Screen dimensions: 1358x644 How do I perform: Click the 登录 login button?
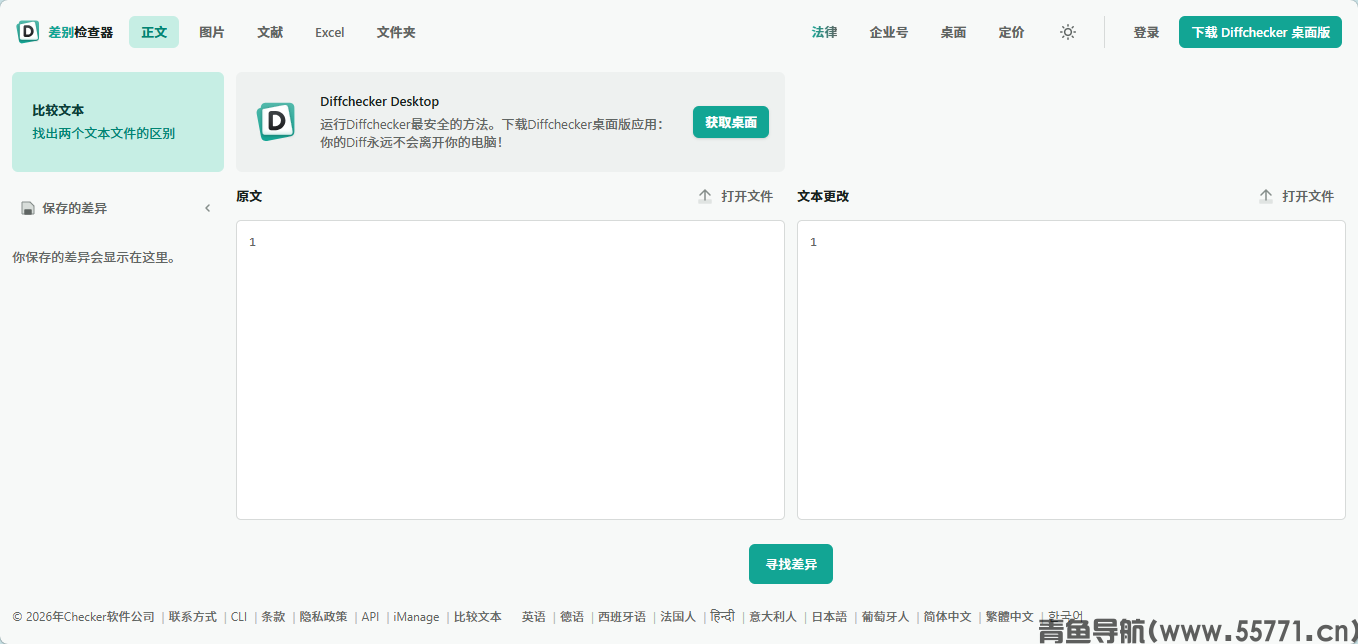point(1146,32)
